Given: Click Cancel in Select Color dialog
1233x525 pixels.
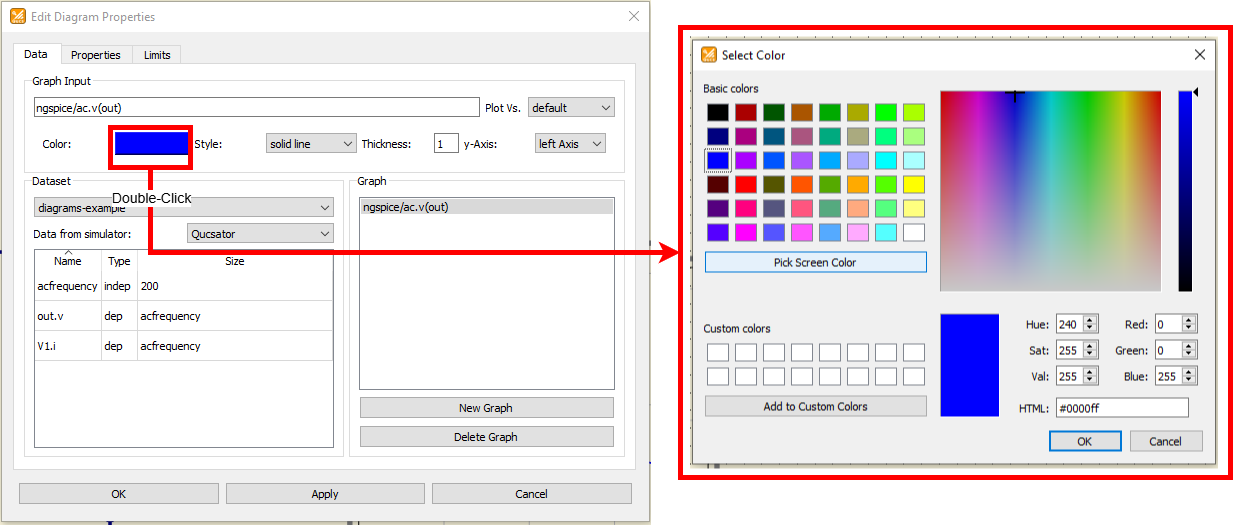Looking at the screenshot, I should click(1166, 441).
